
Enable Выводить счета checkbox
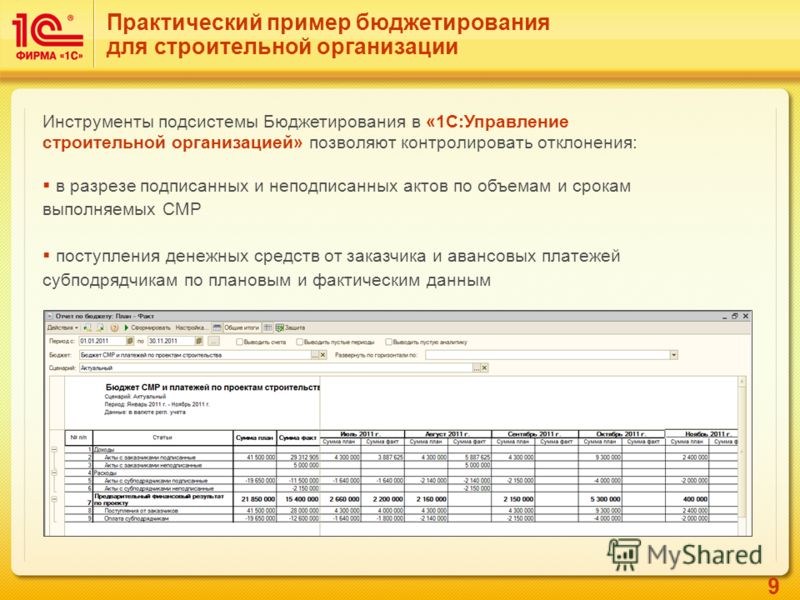coord(239,342)
